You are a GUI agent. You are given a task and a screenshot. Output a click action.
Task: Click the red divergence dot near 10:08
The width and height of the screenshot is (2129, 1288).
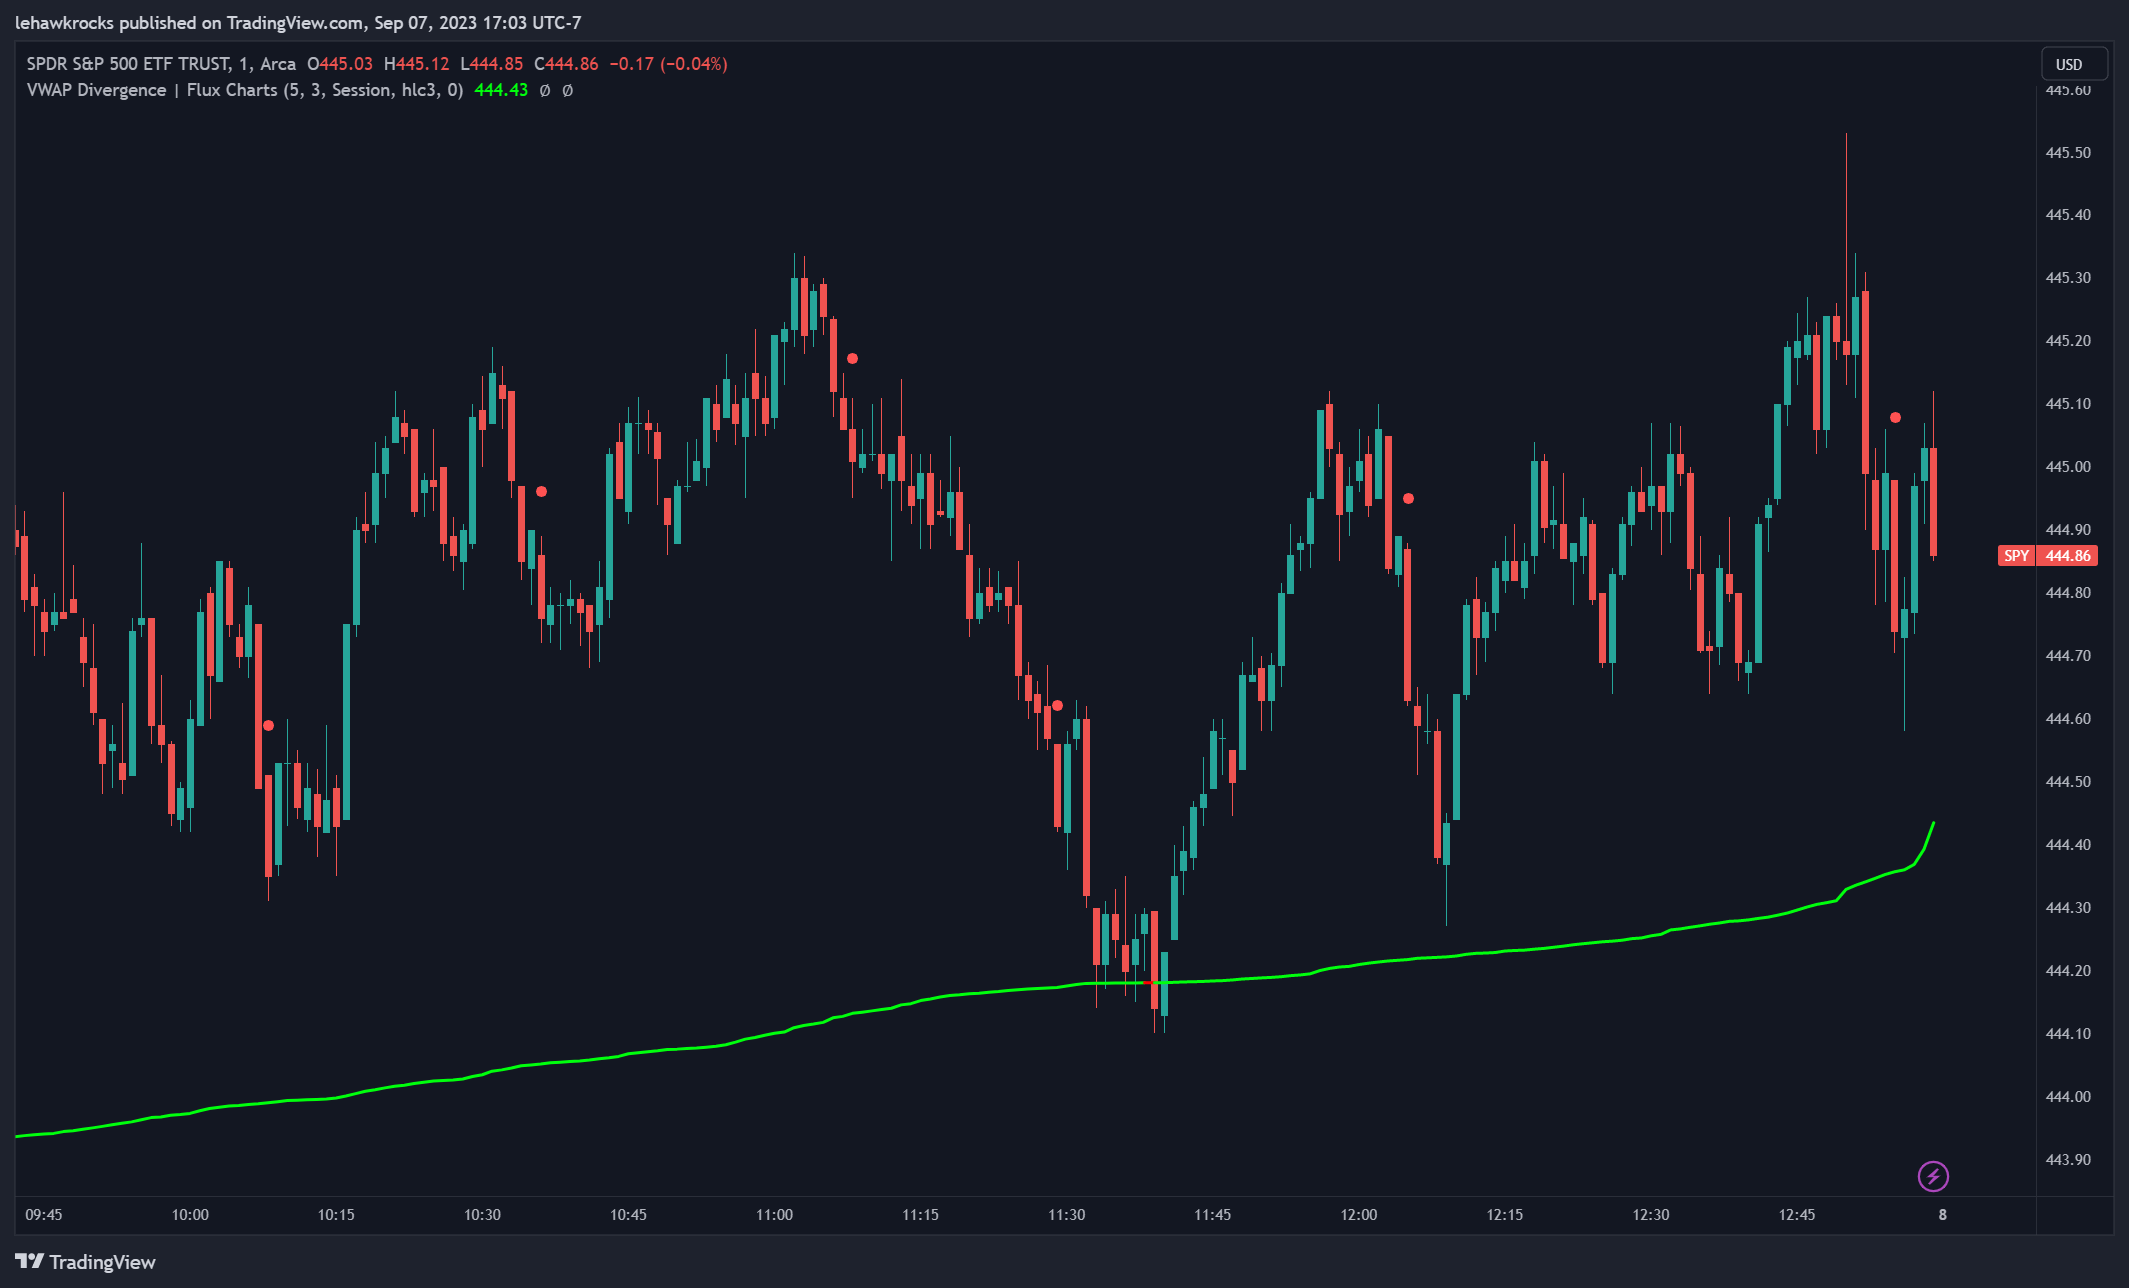268,725
